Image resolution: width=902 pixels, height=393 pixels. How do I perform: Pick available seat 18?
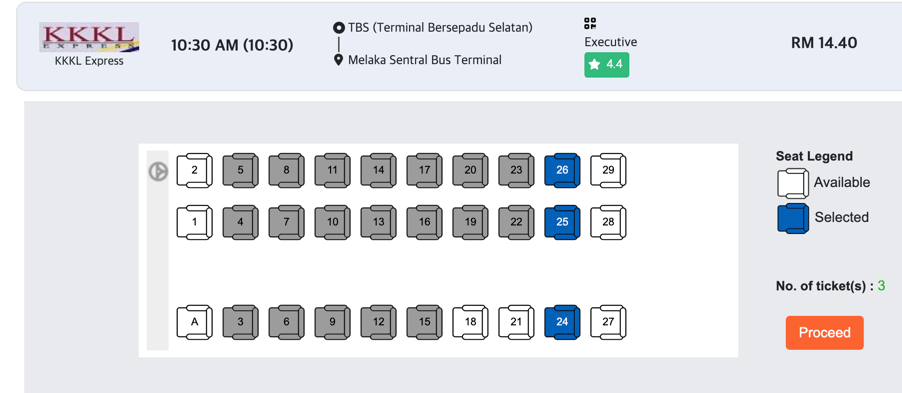point(471,322)
